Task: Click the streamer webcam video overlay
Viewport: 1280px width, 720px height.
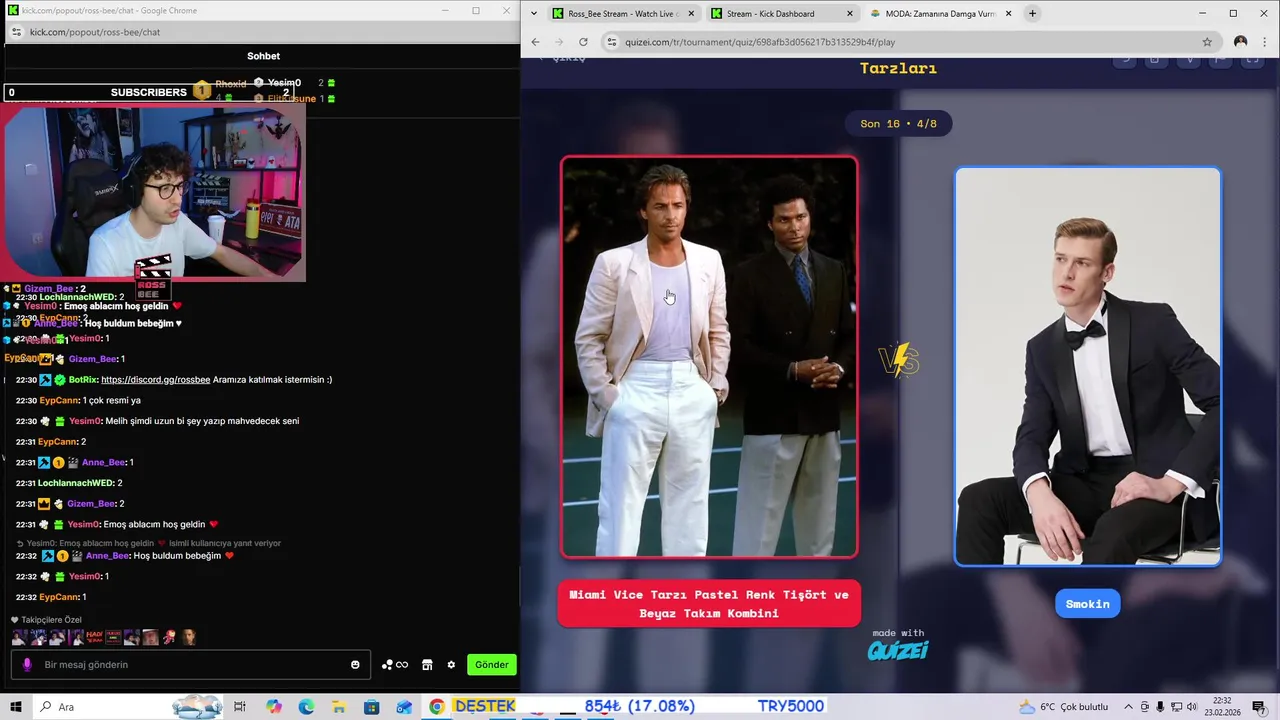Action: pyautogui.click(x=153, y=193)
